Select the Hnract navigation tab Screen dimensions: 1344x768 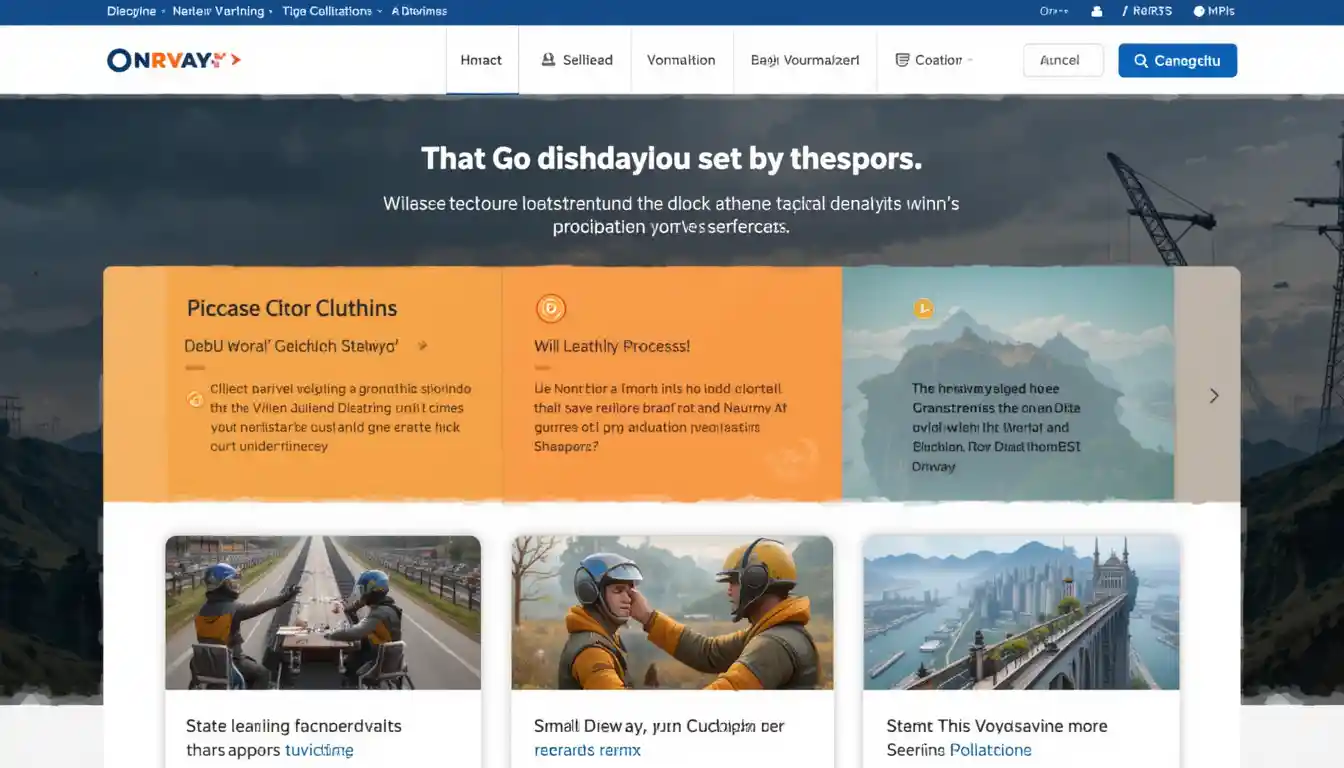(x=481, y=60)
